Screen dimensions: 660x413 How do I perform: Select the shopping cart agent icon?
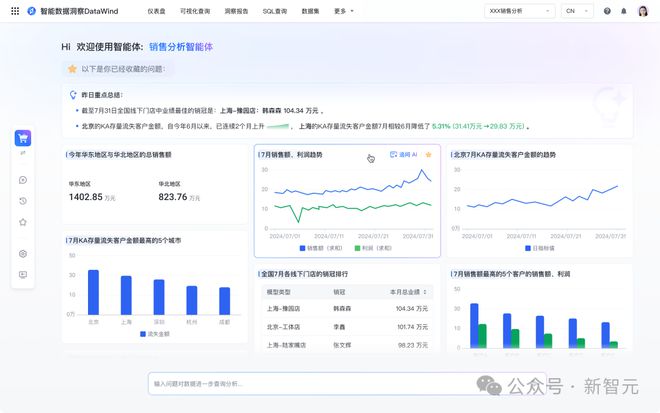point(23,138)
